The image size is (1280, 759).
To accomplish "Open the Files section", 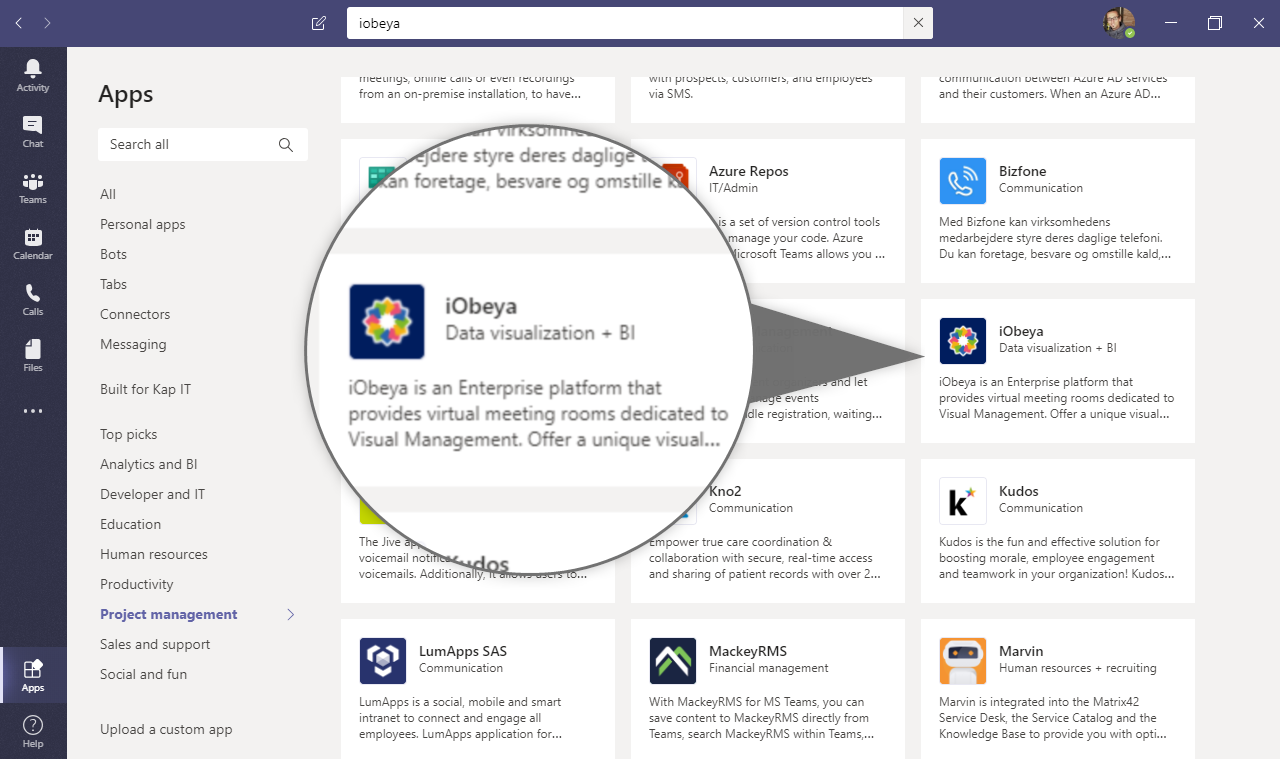I will (33, 355).
